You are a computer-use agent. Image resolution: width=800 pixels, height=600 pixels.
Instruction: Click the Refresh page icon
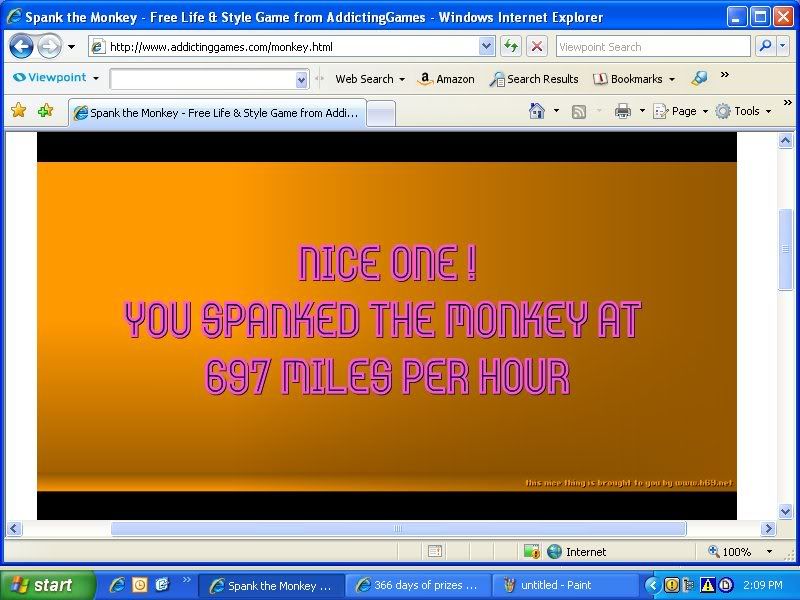click(x=511, y=46)
